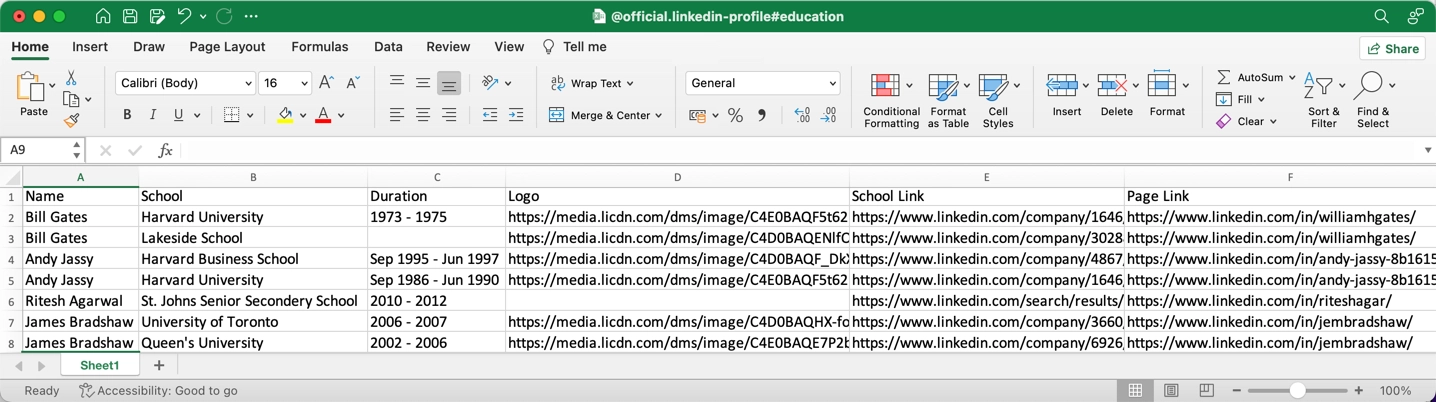Align text left icon
Screen dimensions: 1436x402
[397, 115]
